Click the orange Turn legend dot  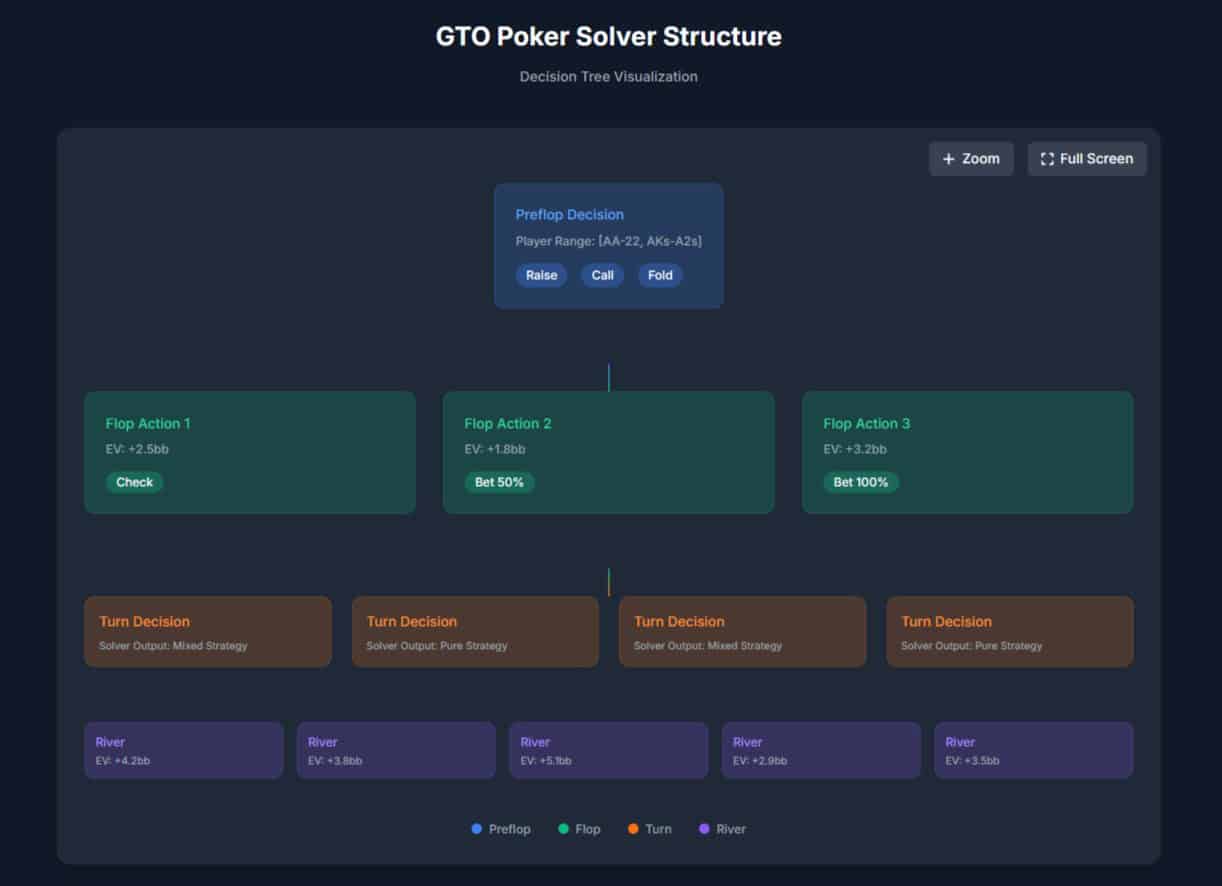pyautogui.click(x=633, y=829)
